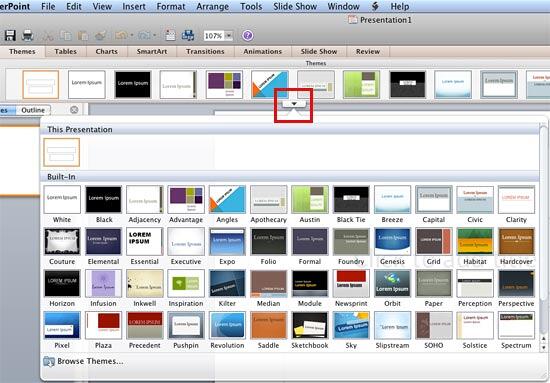550x383 pixels.
Task: Open the Redo history dropdown arrow
Action: [155, 35]
